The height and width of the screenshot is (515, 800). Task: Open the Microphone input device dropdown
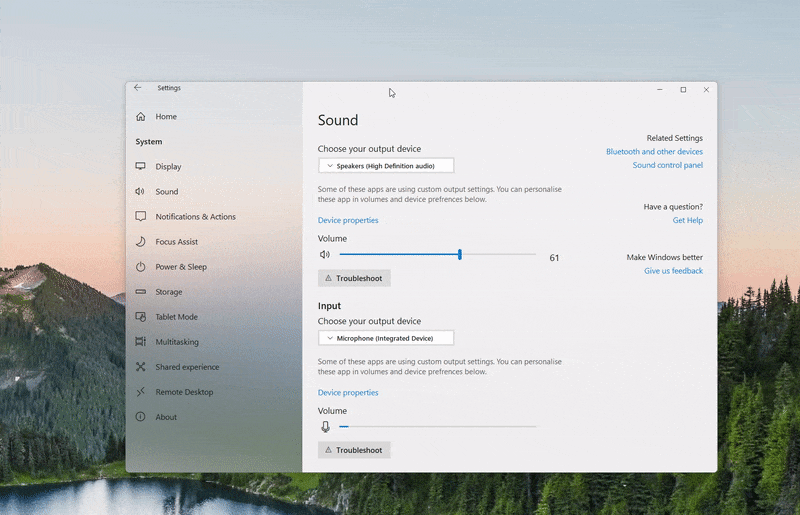[386, 339]
